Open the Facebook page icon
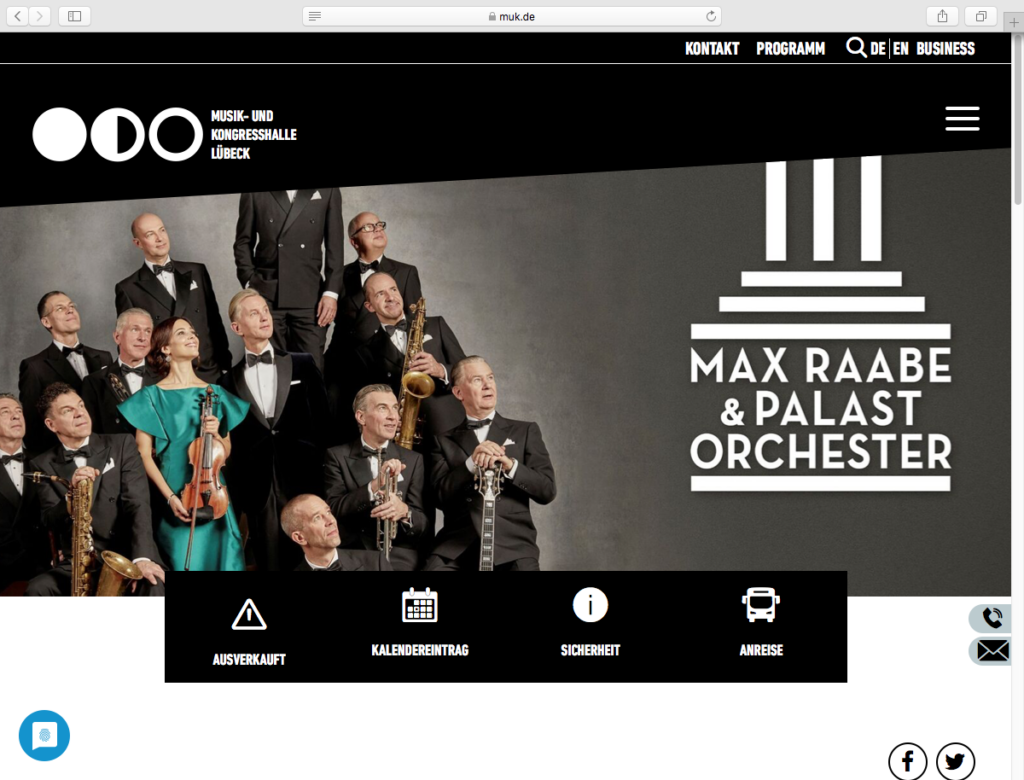This screenshot has height=780, width=1024. [907, 761]
